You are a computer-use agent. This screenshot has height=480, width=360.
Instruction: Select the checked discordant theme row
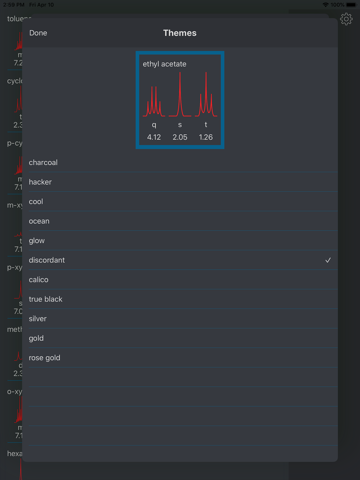pos(180,260)
